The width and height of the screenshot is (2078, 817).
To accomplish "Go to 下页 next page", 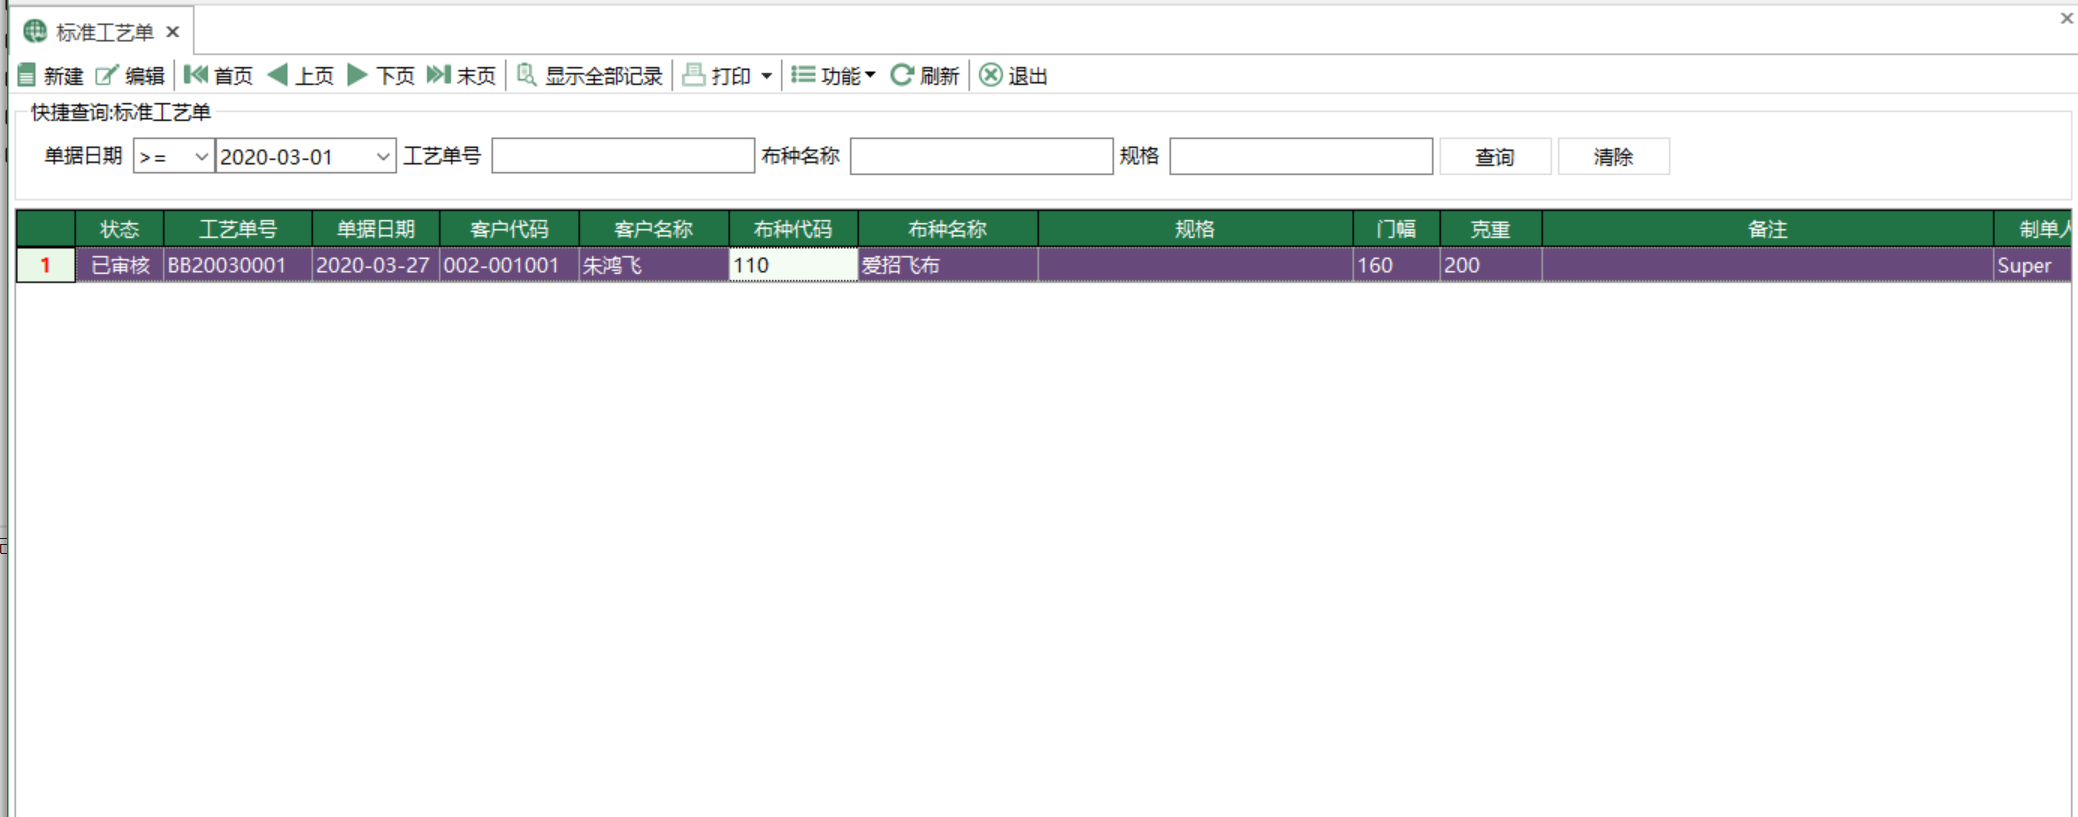I will point(381,76).
